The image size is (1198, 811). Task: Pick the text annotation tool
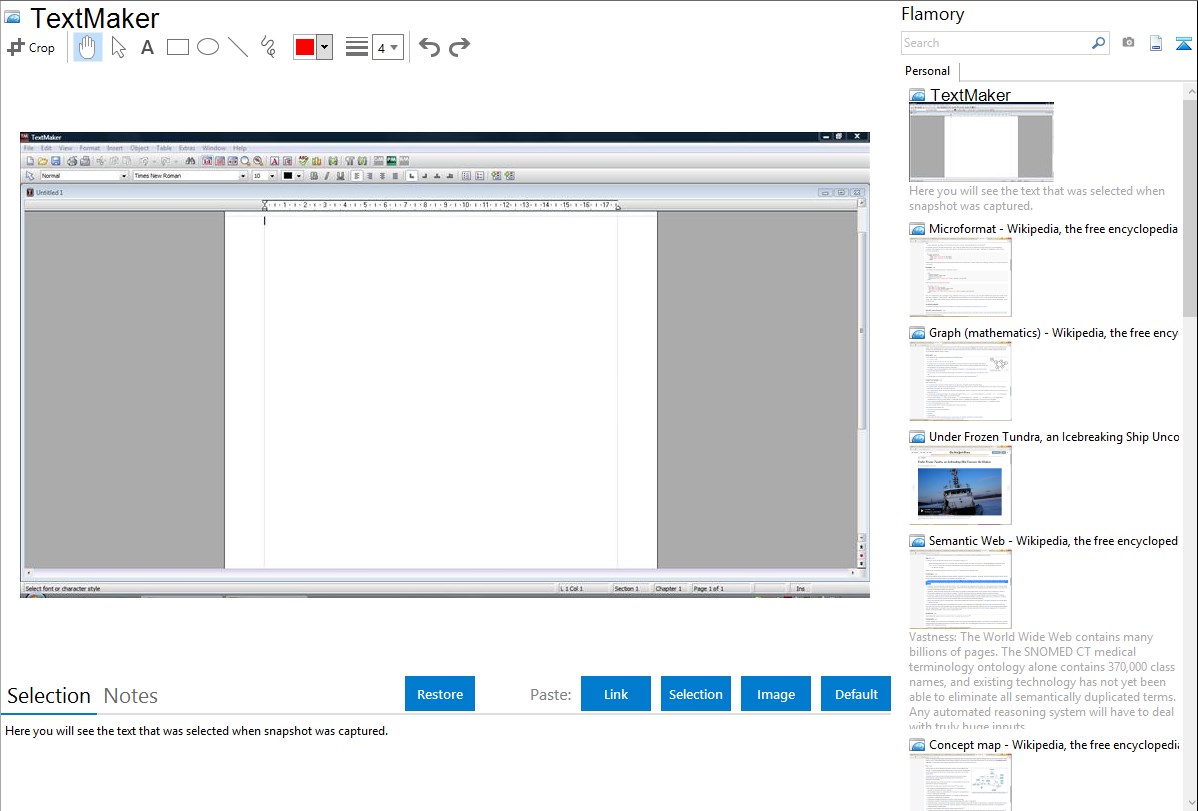(x=147, y=47)
